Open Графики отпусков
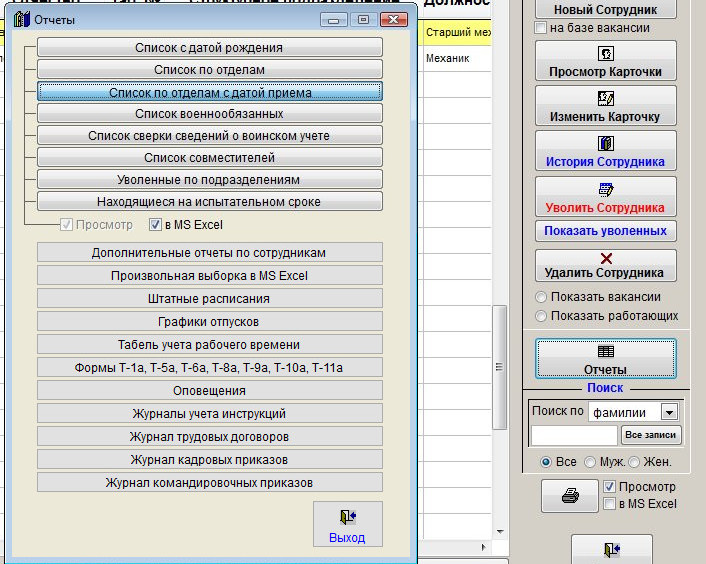706x564 pixels. click(x=210, y=321)
